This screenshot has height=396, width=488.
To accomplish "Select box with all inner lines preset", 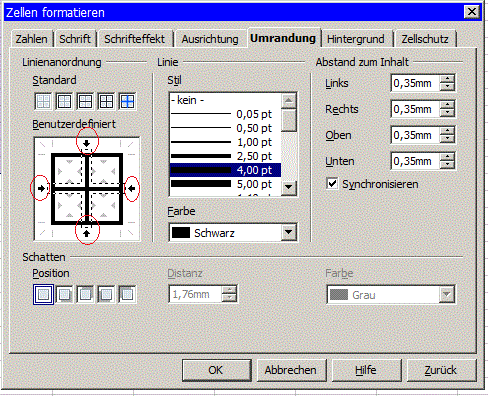I will coord(106,101).
